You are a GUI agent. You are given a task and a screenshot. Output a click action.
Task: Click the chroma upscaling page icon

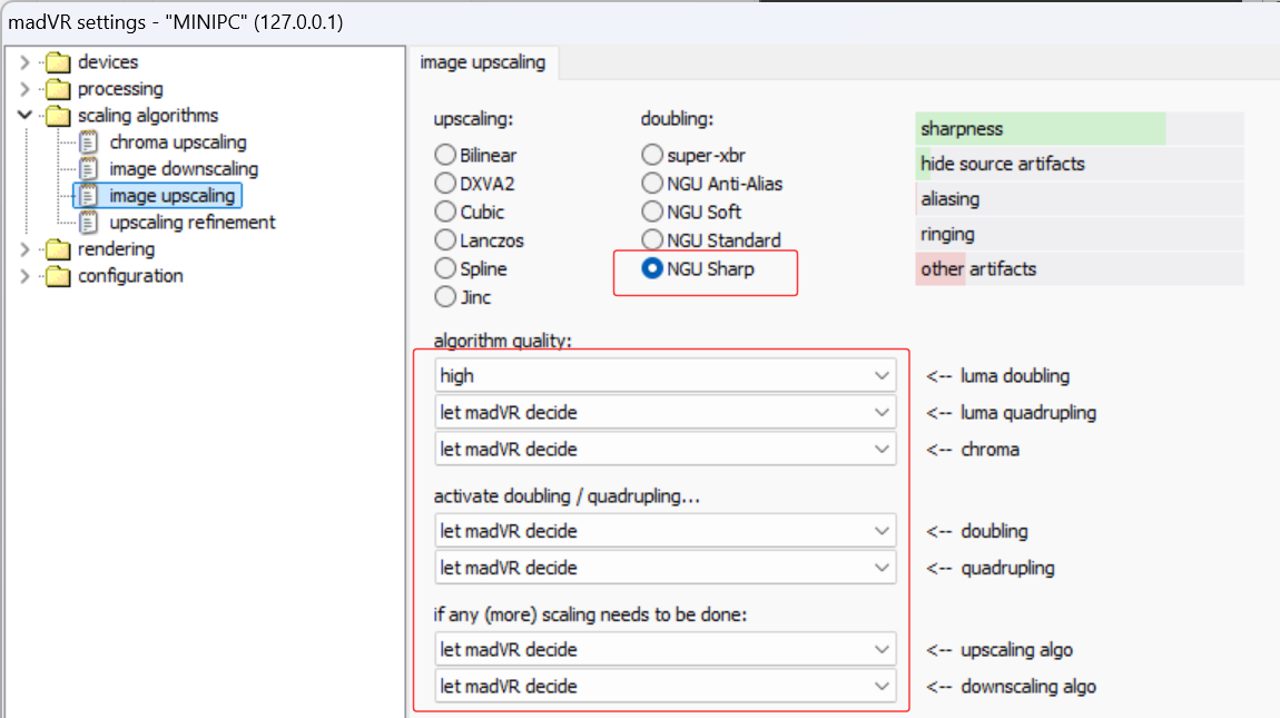point(89,143)
